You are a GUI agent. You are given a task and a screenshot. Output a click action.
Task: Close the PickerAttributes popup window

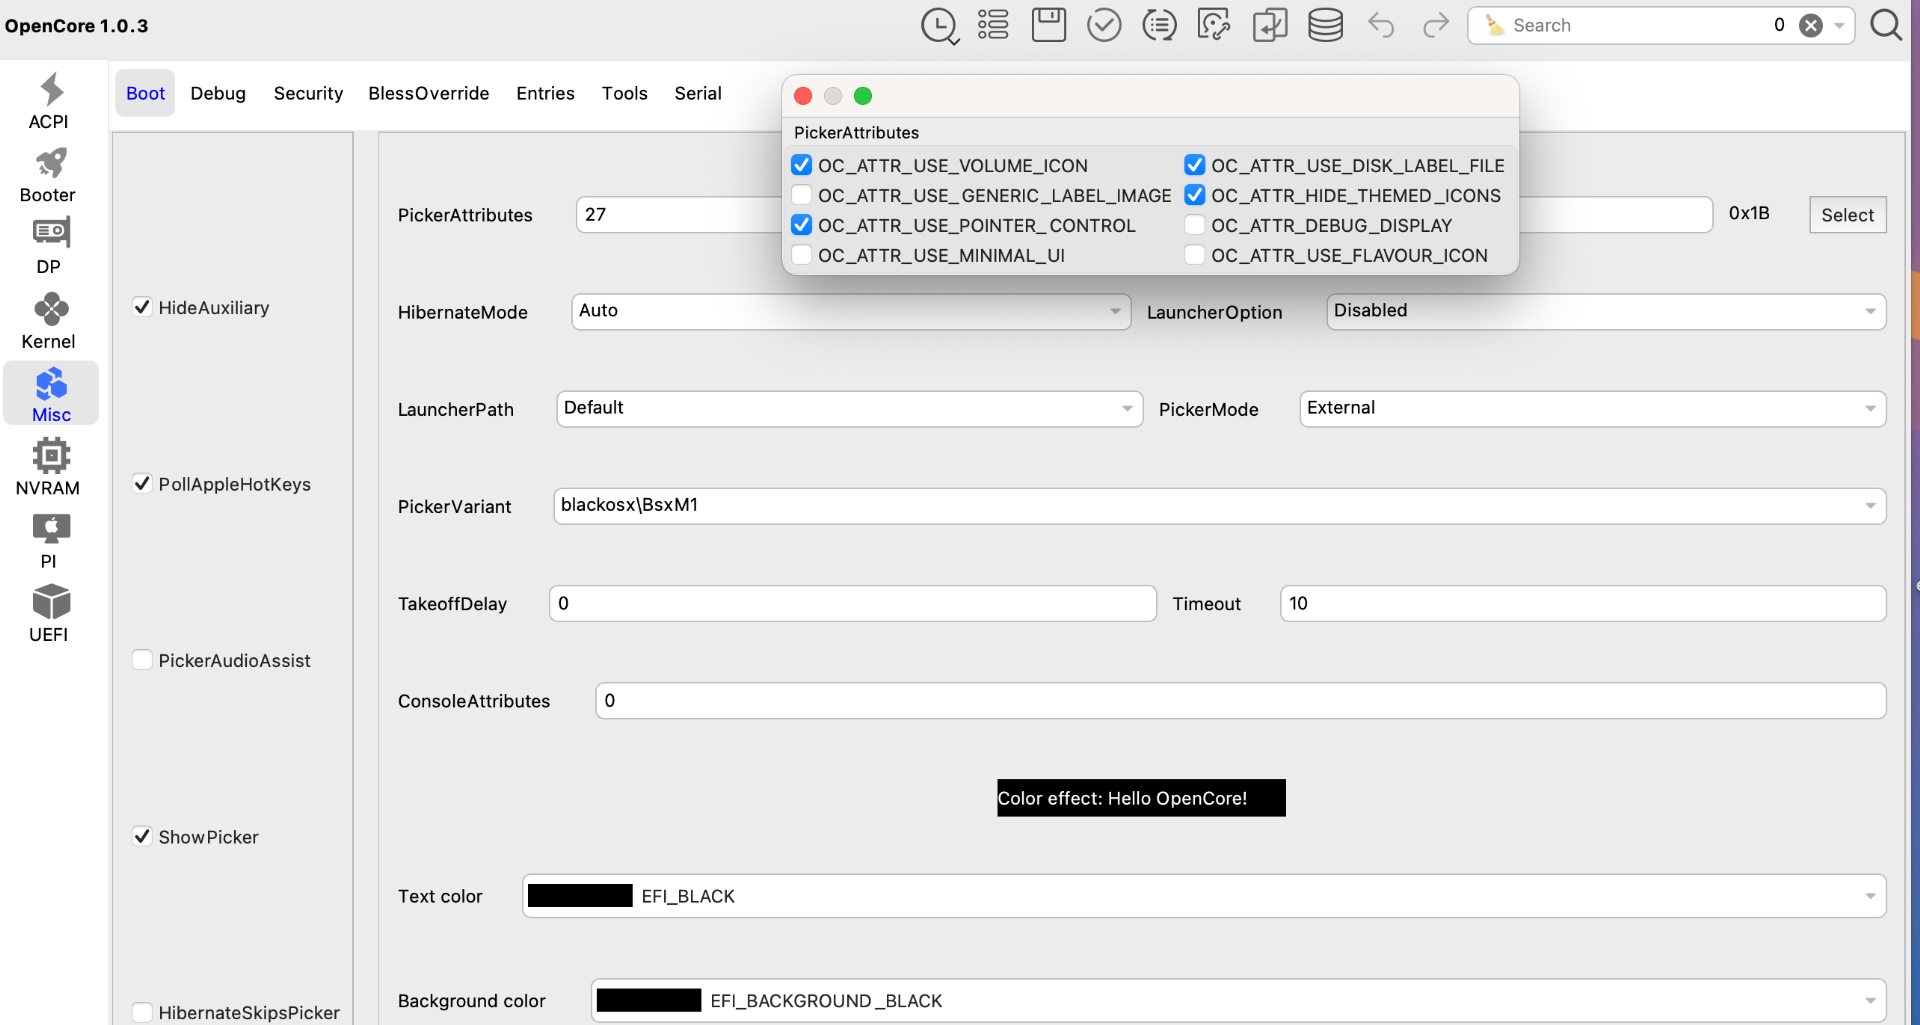[x=802, y=96]
